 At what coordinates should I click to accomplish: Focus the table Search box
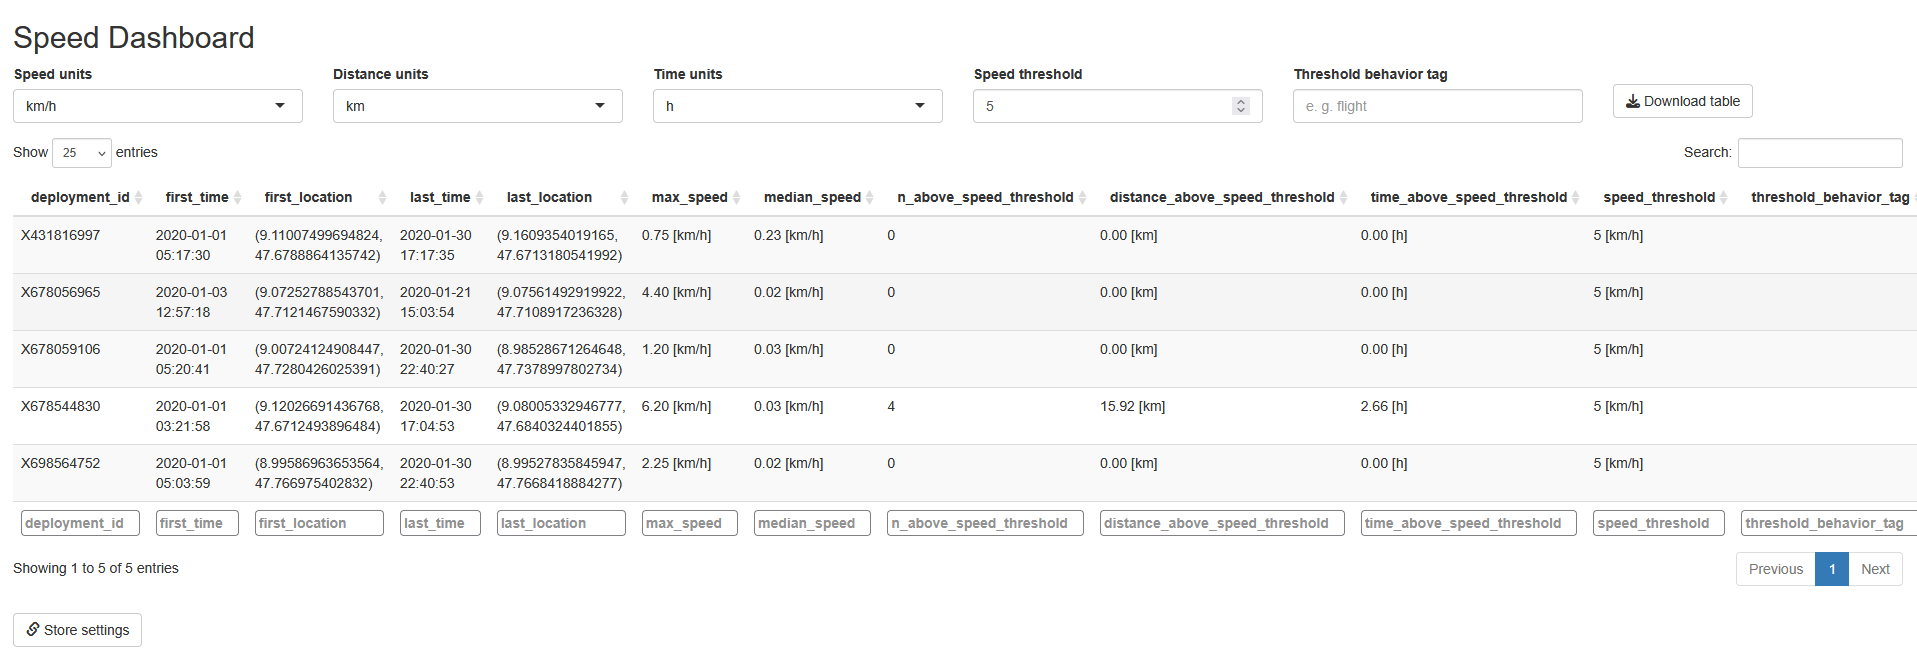pyautogui.click(x=1820, y=153)
